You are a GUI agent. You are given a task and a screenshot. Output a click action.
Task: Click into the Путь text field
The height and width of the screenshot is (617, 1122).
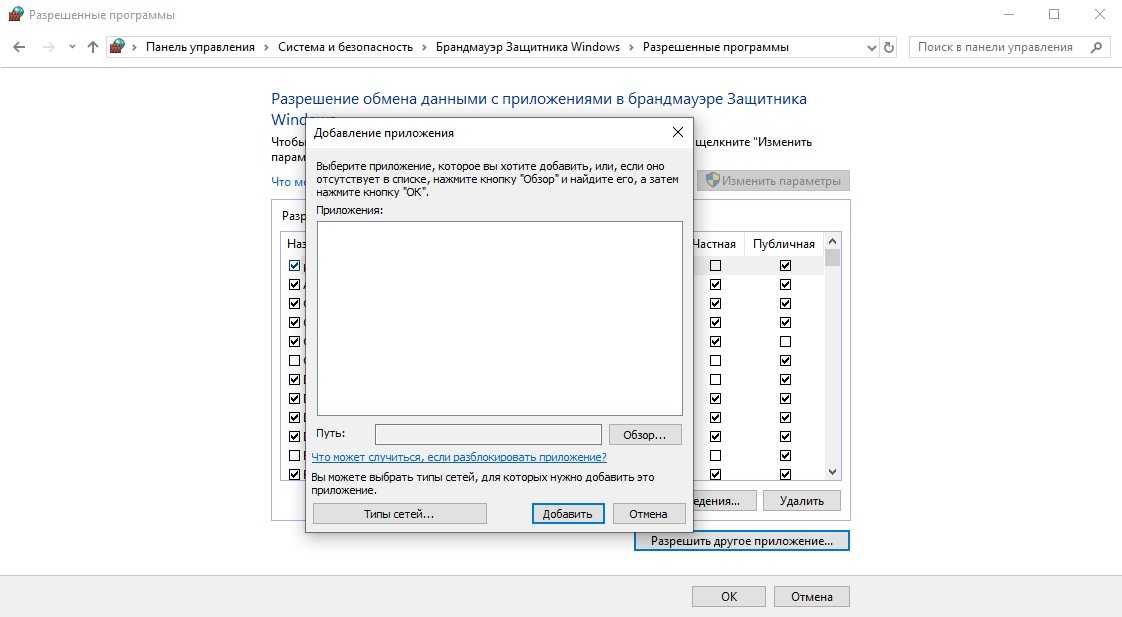488,434
